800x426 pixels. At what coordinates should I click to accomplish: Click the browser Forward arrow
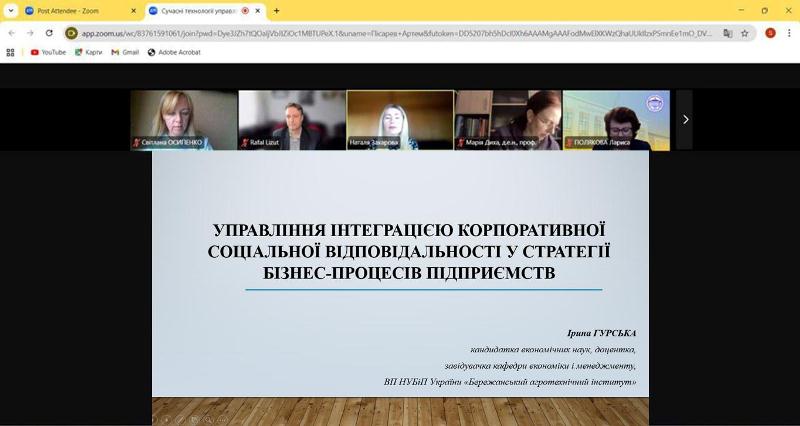coord(29,33)
